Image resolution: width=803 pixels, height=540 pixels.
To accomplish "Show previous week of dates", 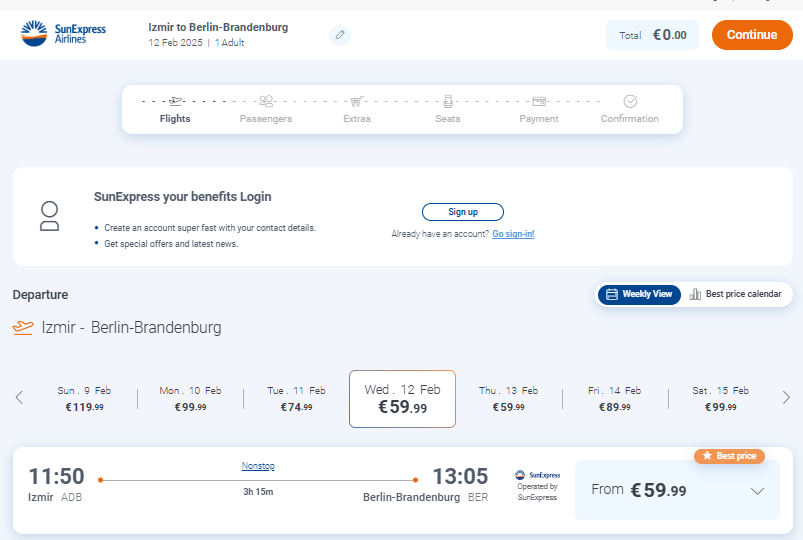I will coord(19,398).
